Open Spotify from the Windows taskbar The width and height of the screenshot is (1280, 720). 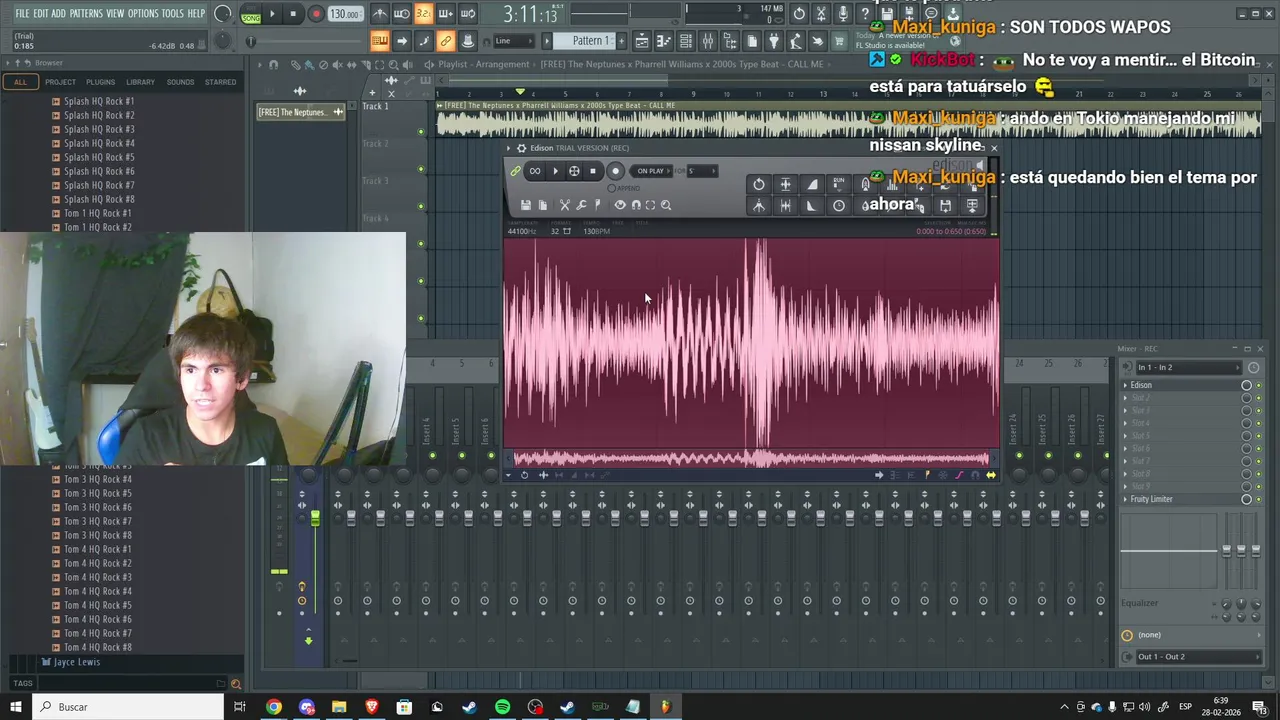pyautogui.click(x=502, y=707)
